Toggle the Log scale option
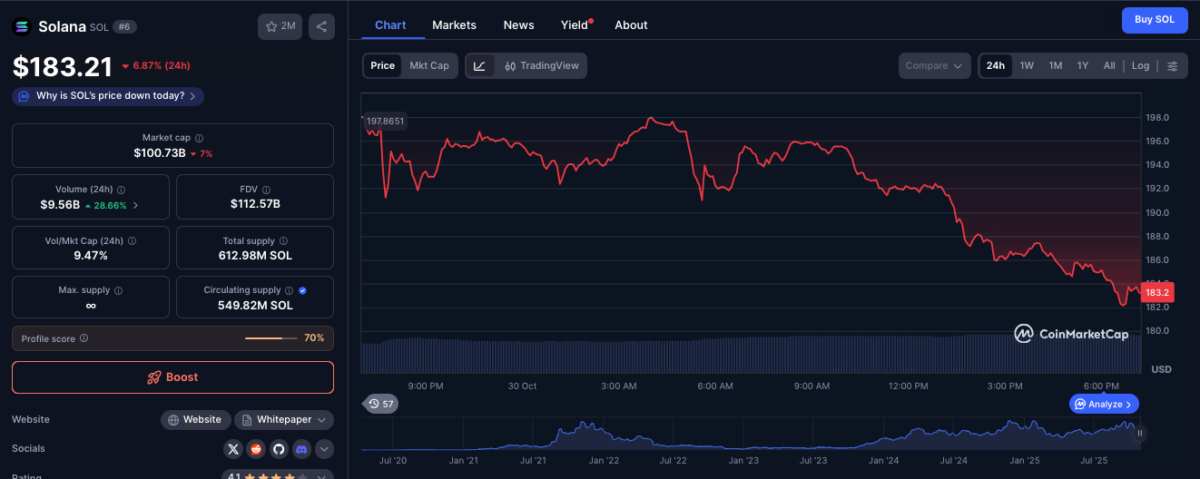Image resolution: width=1200 pixels, height=479 pixels. pos(1140,66)
